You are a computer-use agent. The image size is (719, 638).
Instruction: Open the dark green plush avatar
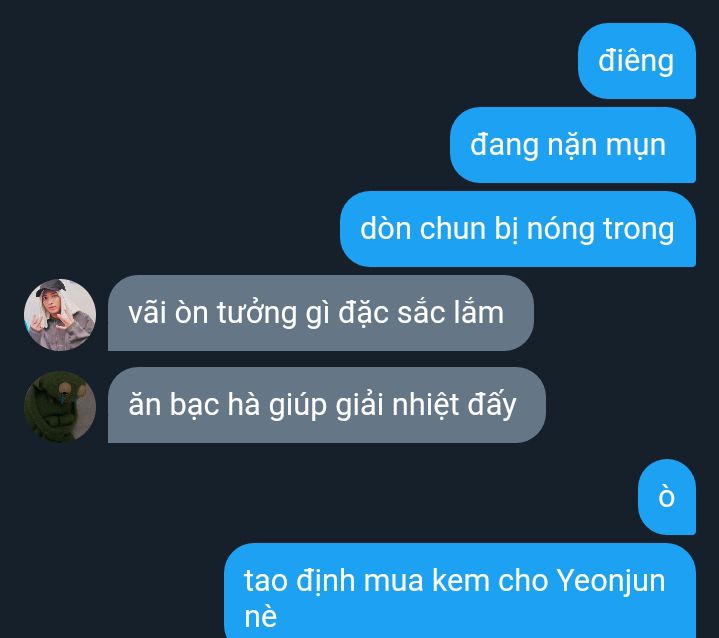point(60,406)
